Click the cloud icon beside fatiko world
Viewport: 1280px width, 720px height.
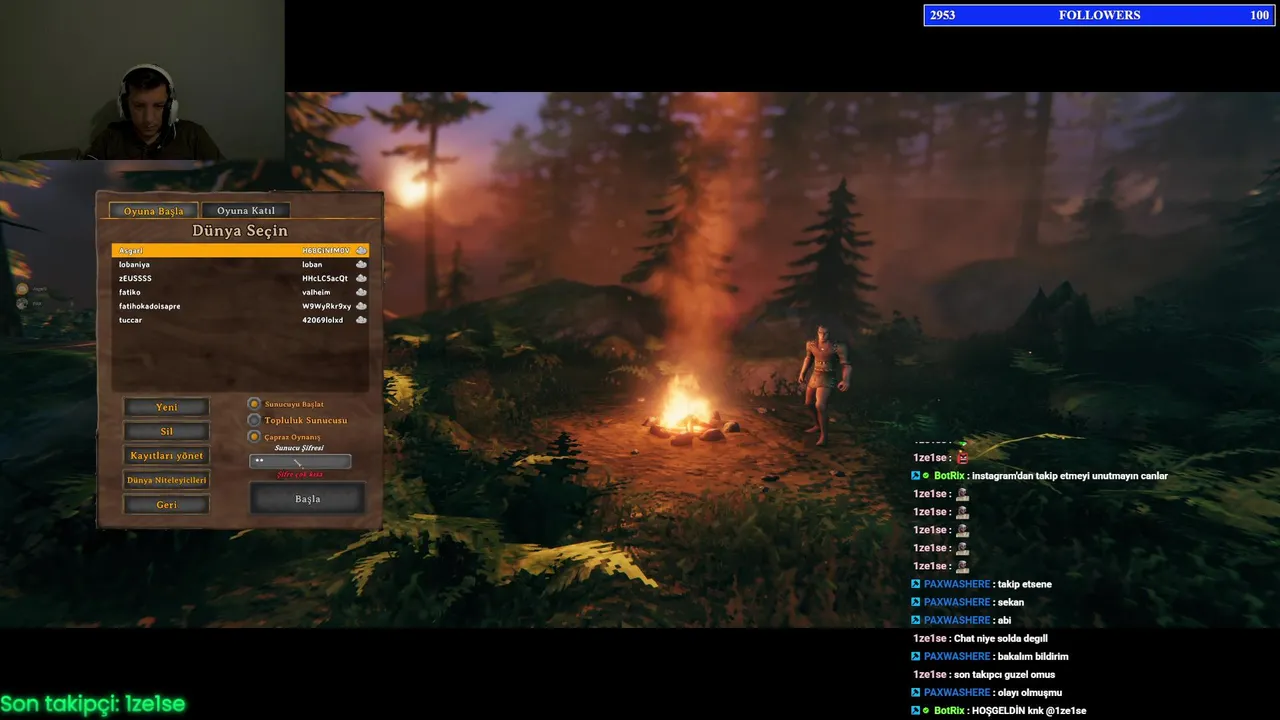(361, 292)
